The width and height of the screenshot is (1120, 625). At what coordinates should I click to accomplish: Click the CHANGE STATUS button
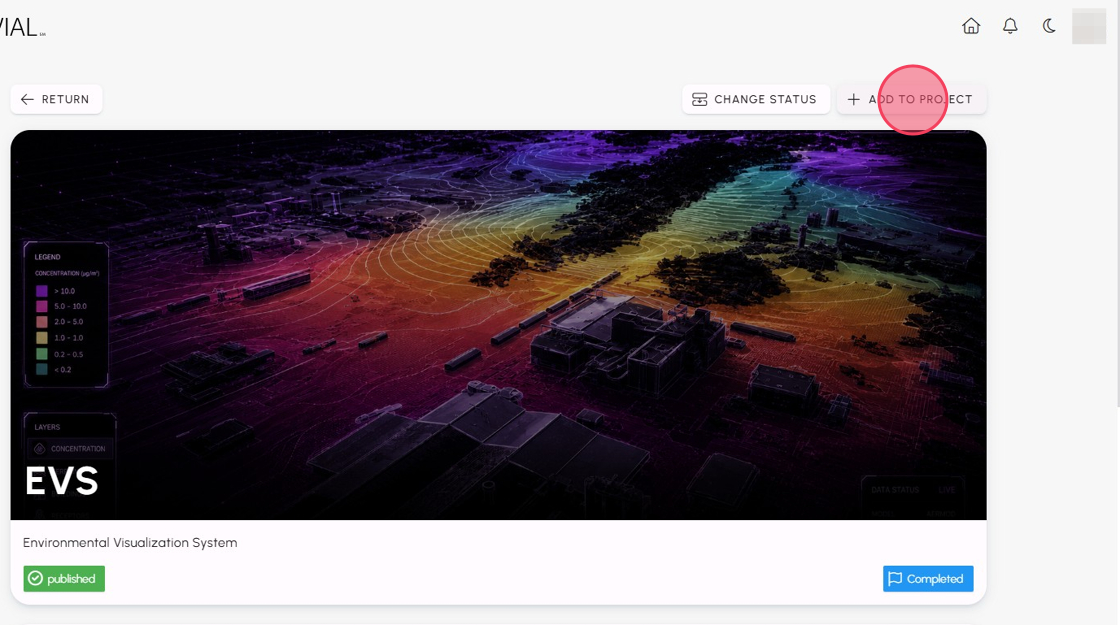(756, 99)
